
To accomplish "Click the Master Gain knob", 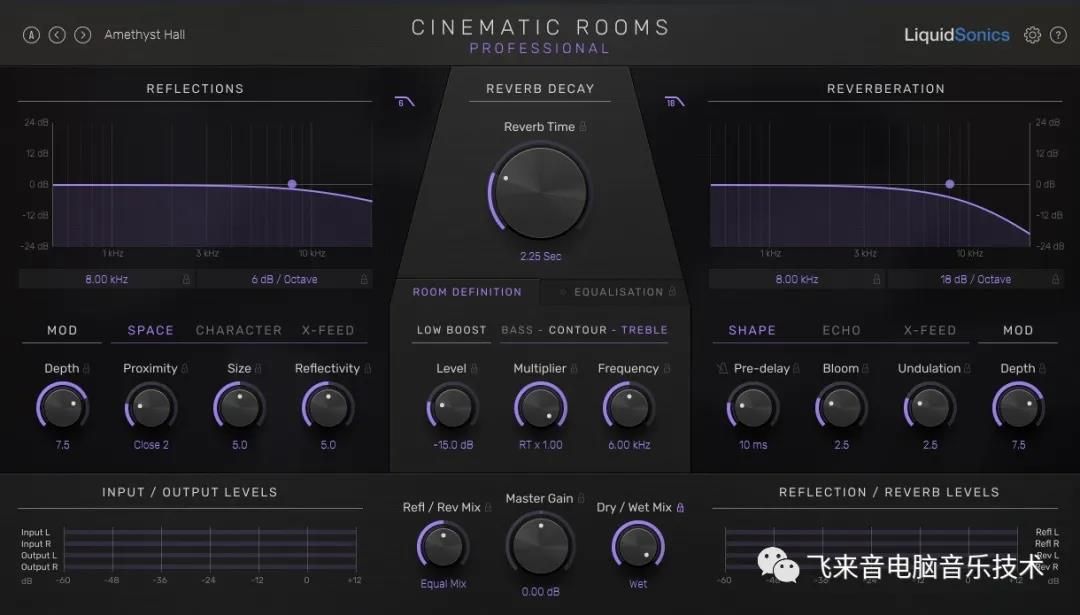I will click(x=541, y=544).
